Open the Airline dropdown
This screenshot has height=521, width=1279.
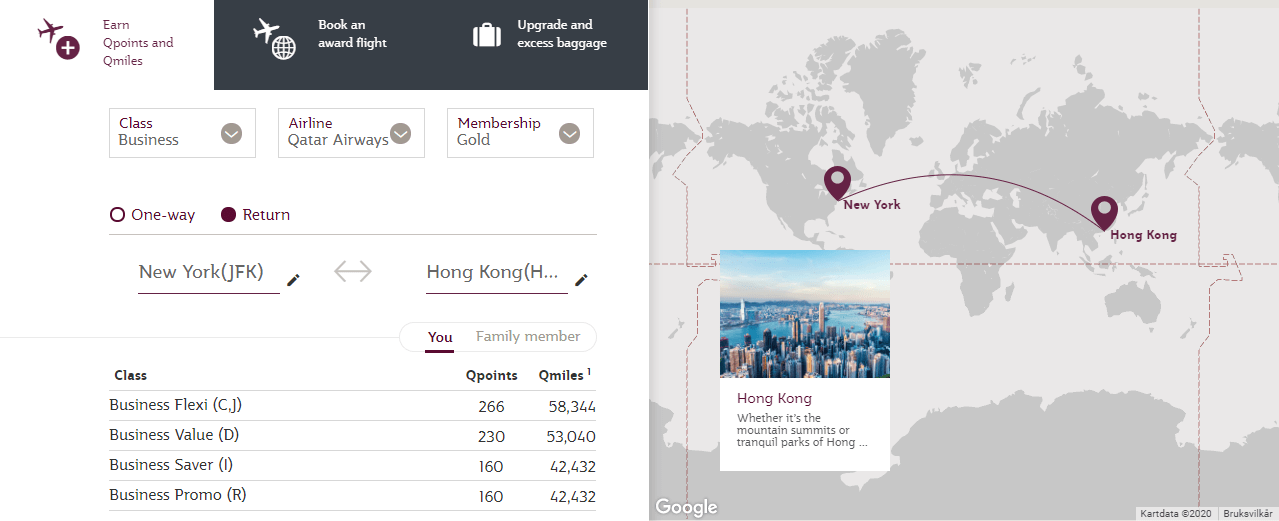click(x=351, y=133)
